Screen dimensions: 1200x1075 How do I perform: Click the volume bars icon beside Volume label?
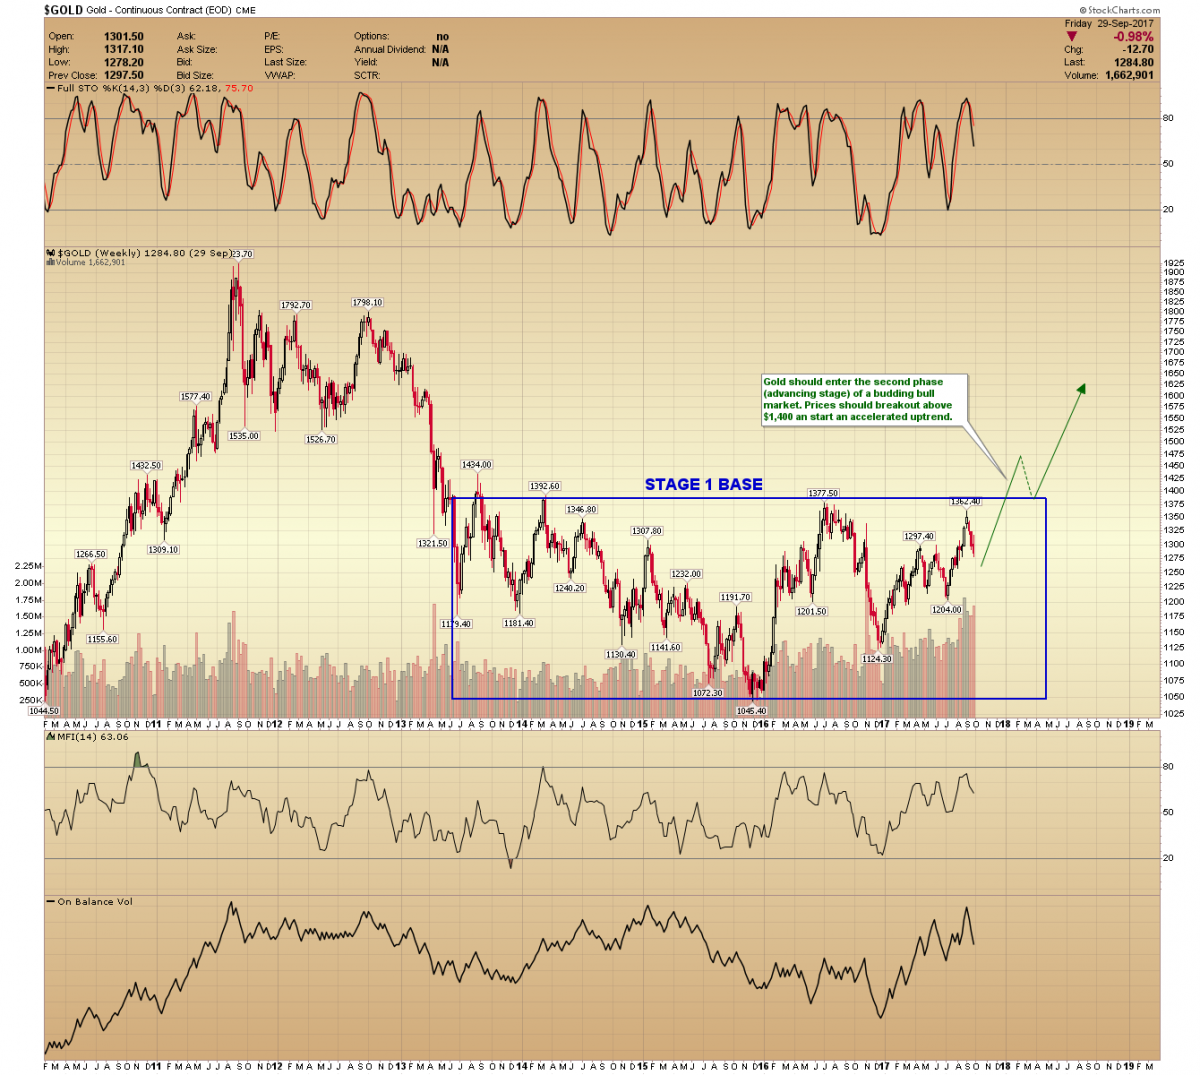[51, 263]
